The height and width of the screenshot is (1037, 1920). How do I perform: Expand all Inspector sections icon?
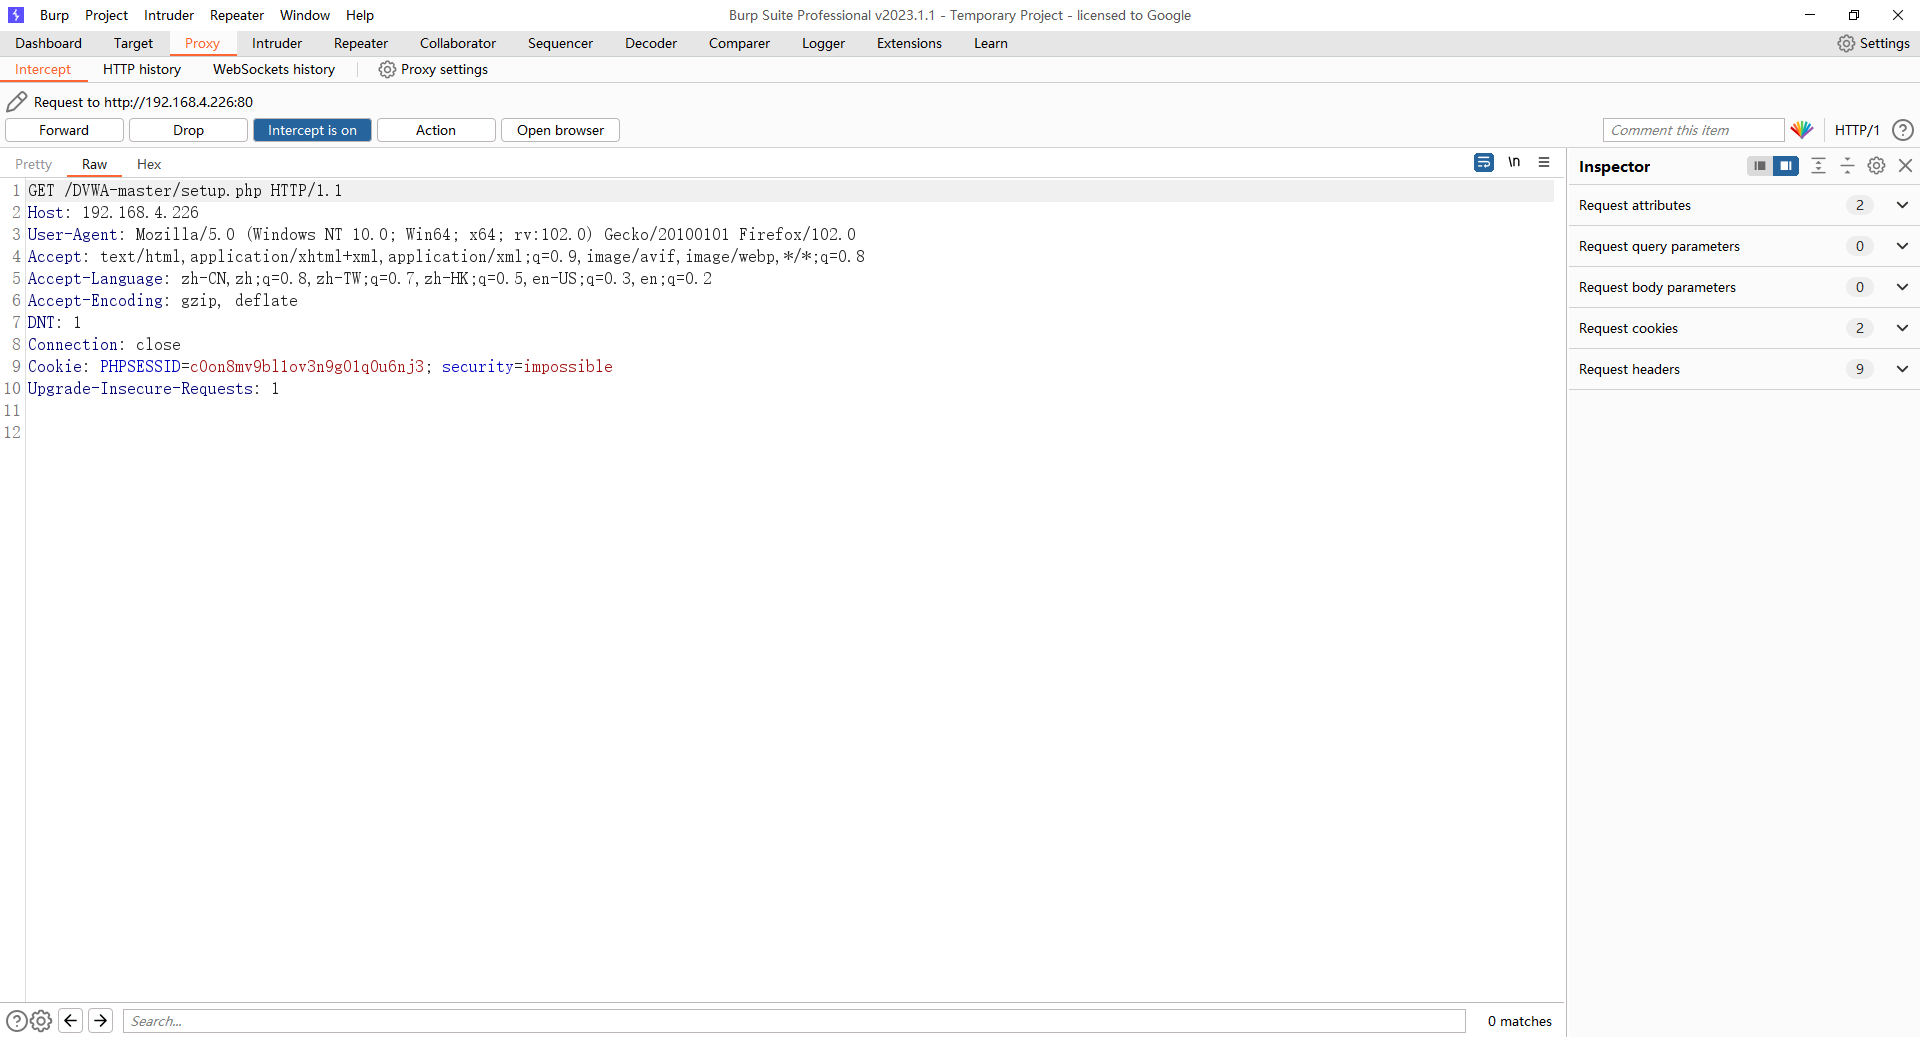click(1818, 166)
